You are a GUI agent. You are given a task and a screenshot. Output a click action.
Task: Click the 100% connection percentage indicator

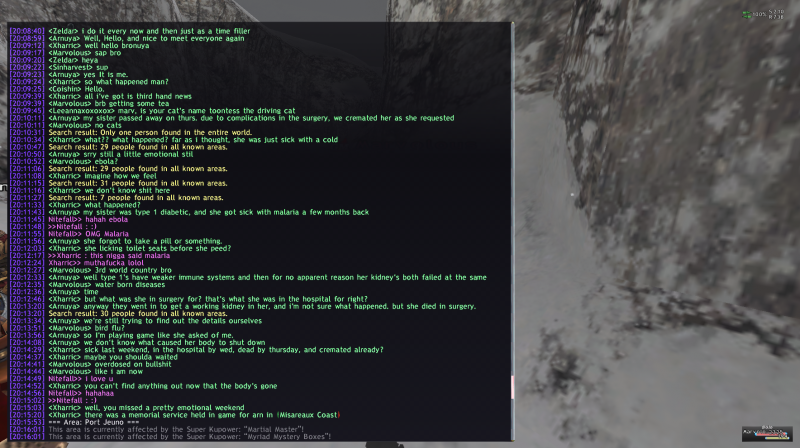(x=759, y=14)
